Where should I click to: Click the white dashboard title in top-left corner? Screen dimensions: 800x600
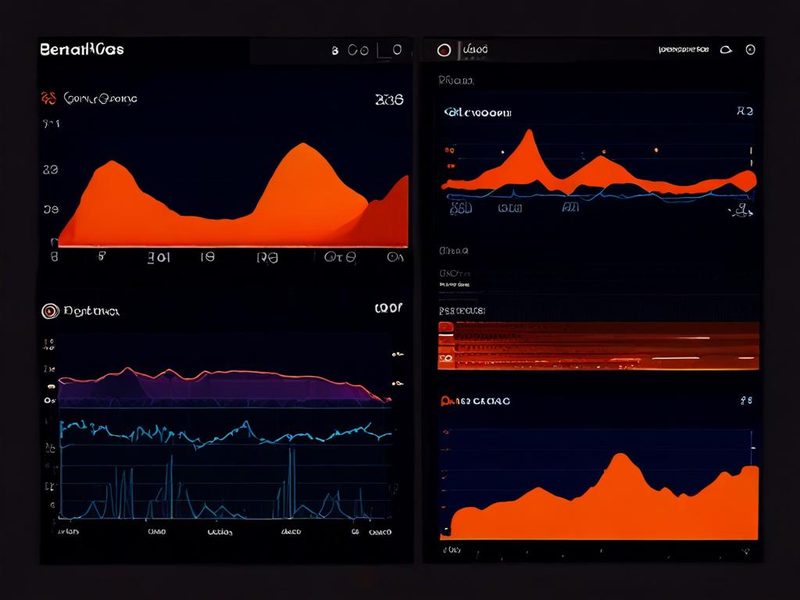pos(82,49)
